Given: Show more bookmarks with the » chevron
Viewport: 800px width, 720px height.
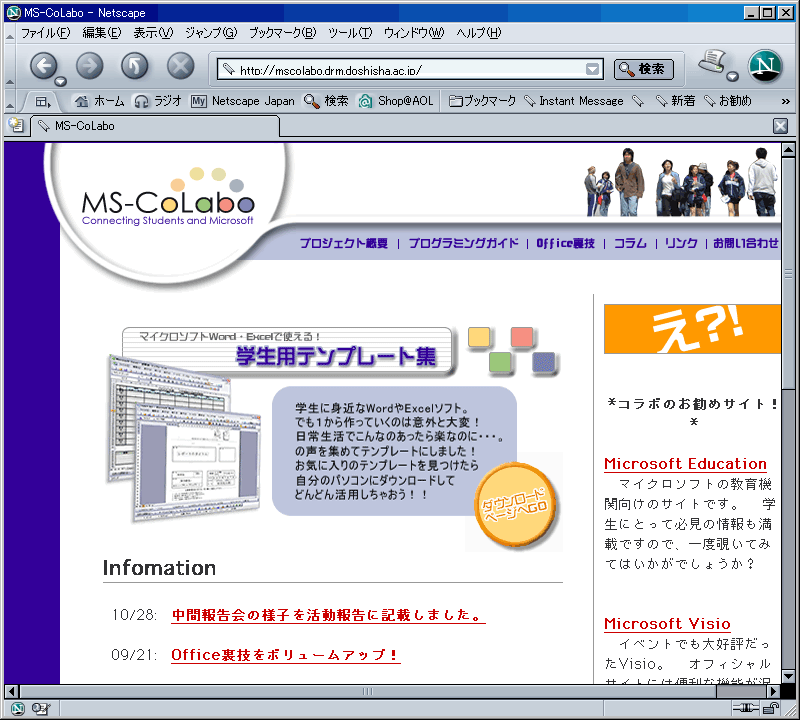Looking at the screenshot, I should [x=786, y=102].
